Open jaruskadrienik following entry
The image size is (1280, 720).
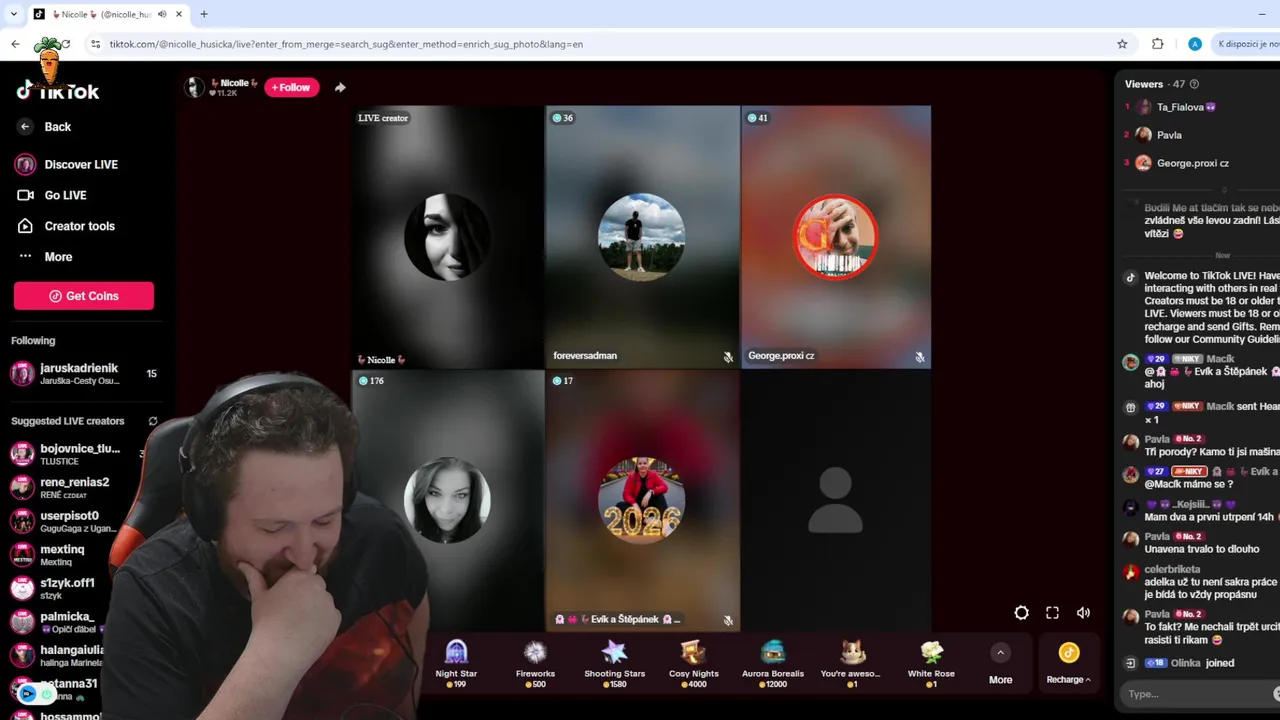(x=84, y=374)
